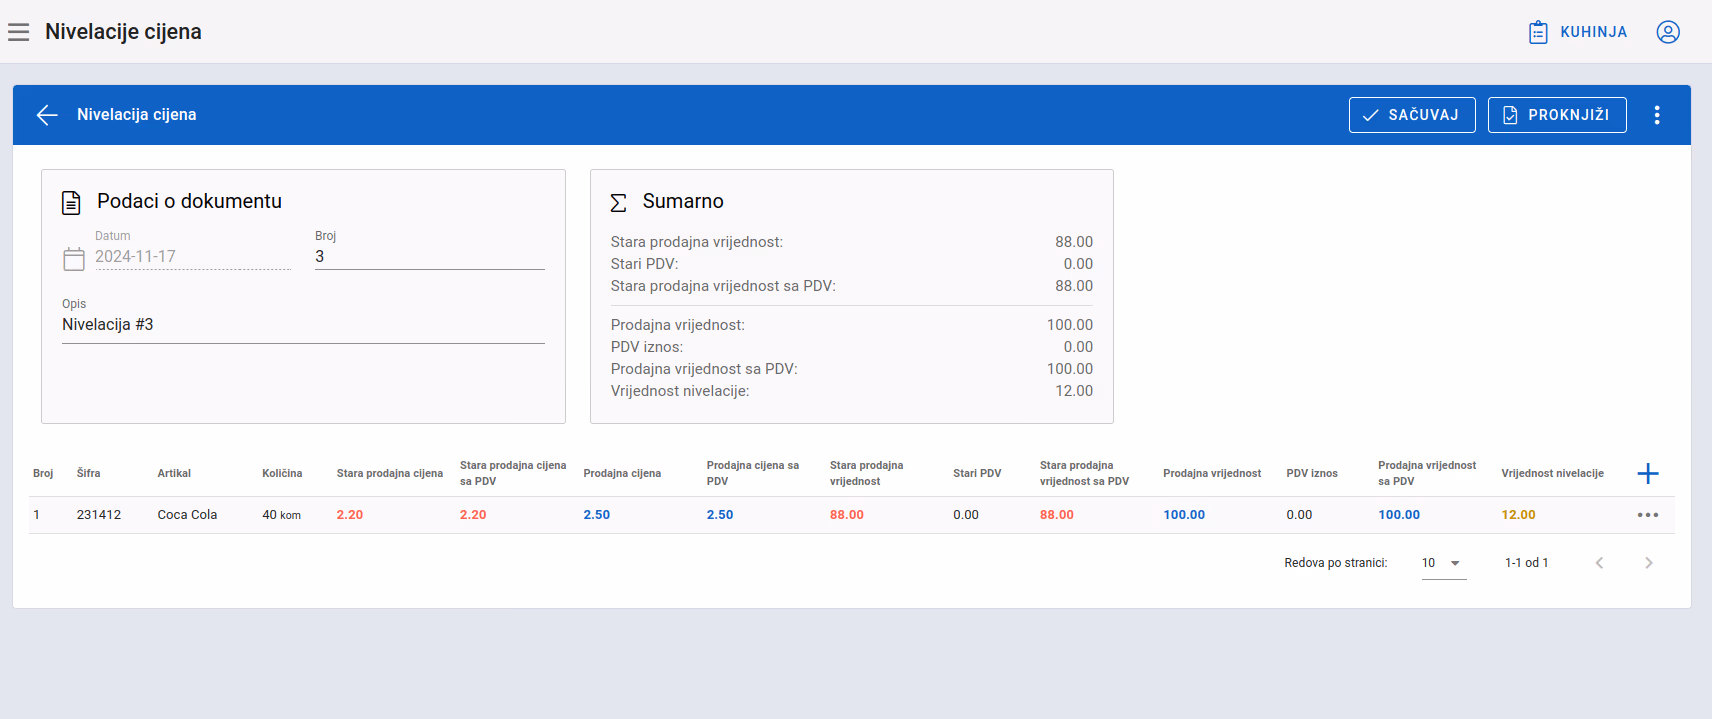Click the Stara prodajna cijena header
The image size is (1712, 719).
pyautogui.click(x=390, y=473)
